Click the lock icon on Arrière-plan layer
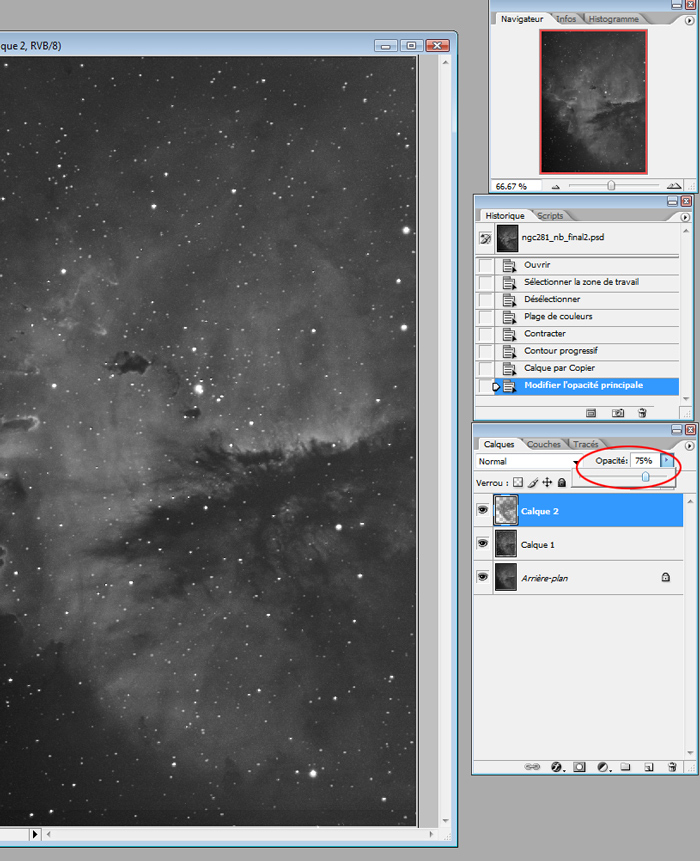This screenshot has width=700, height=861. (665, 577)
